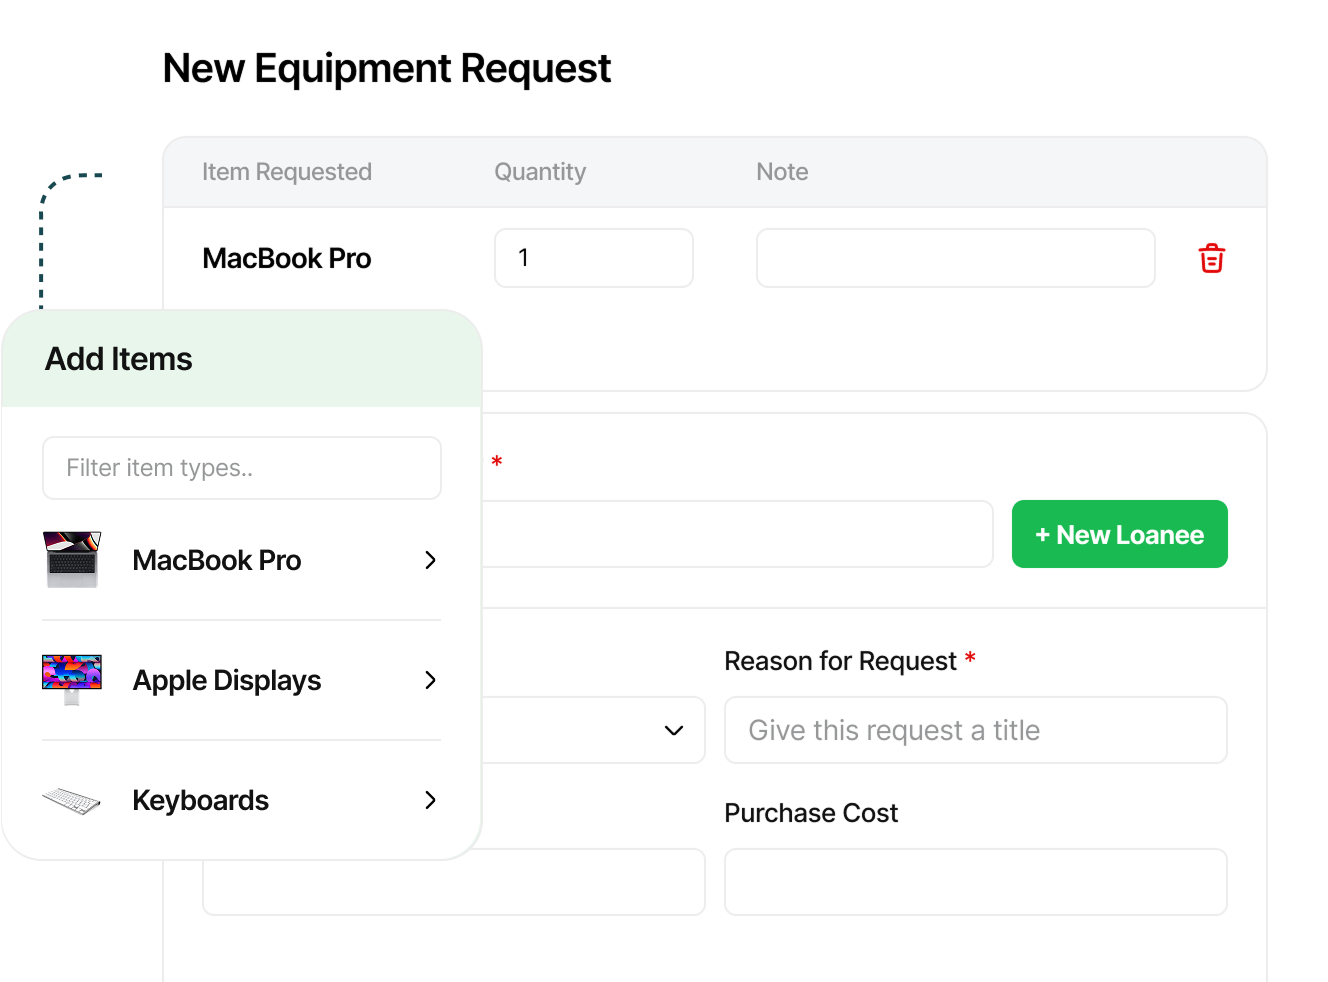Click the white keyboard image icon
The image size is (1328, 982).
pyautogui.click(x=71, y=800)
